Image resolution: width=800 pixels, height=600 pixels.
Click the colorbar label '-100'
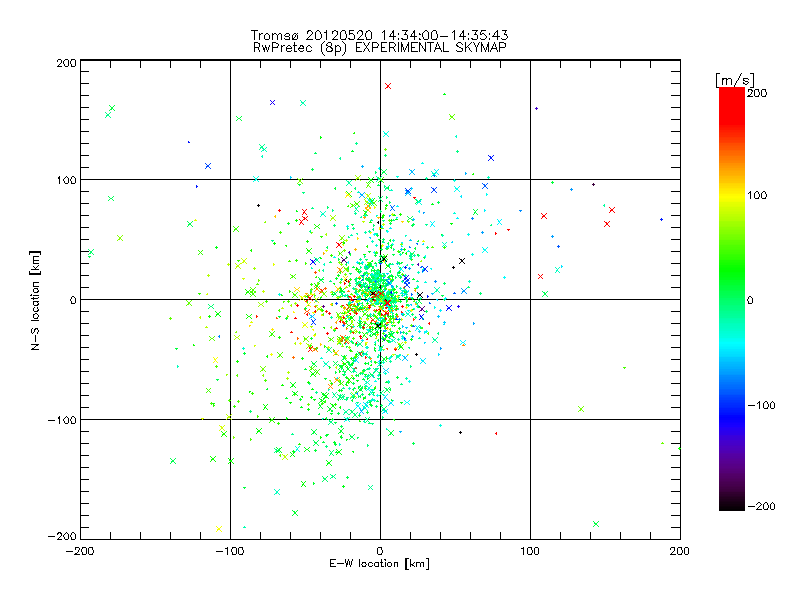coord(761,405)
